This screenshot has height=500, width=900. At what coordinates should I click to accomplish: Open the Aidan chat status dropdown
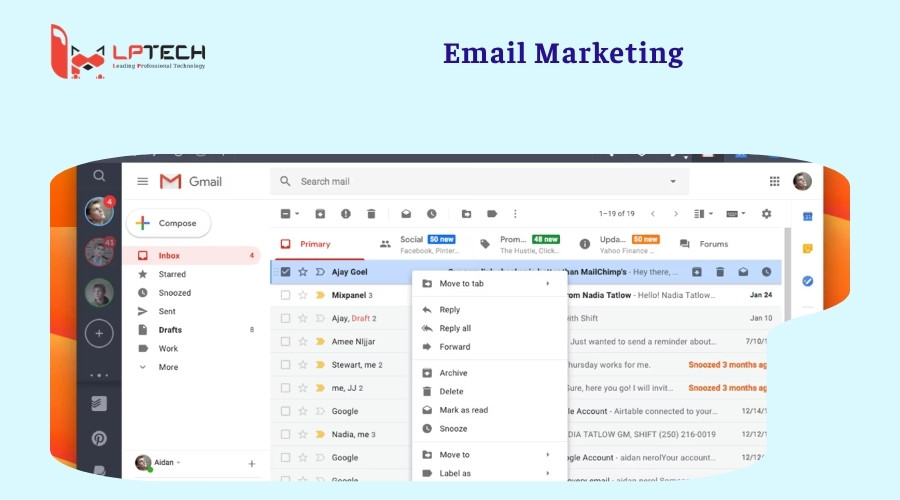[179, 463]
